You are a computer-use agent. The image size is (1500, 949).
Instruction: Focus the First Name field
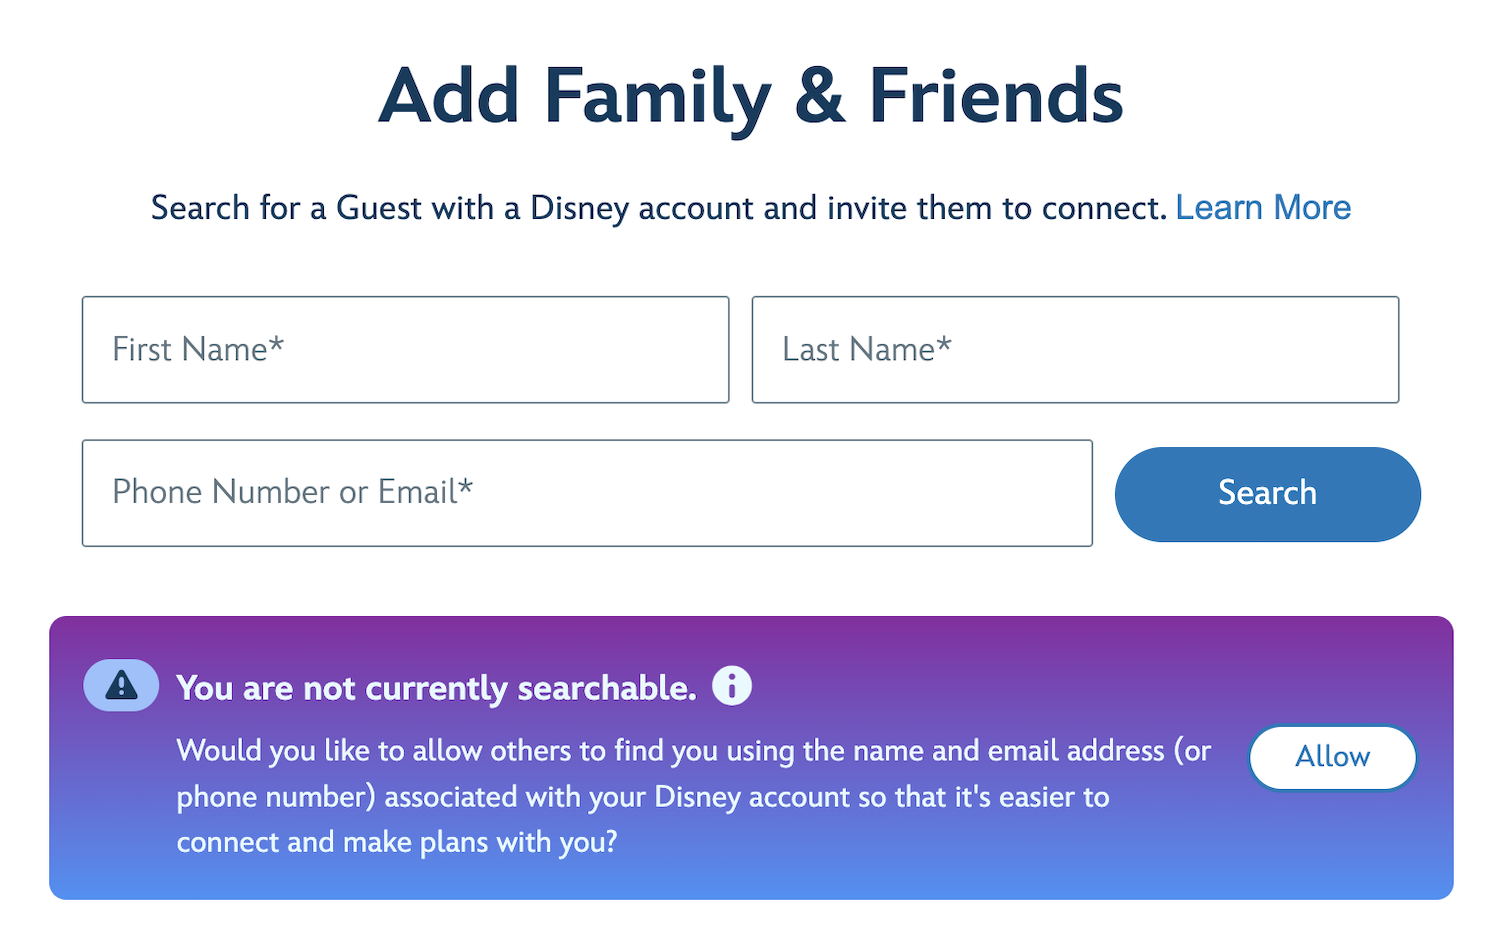[x=405, y=350]
